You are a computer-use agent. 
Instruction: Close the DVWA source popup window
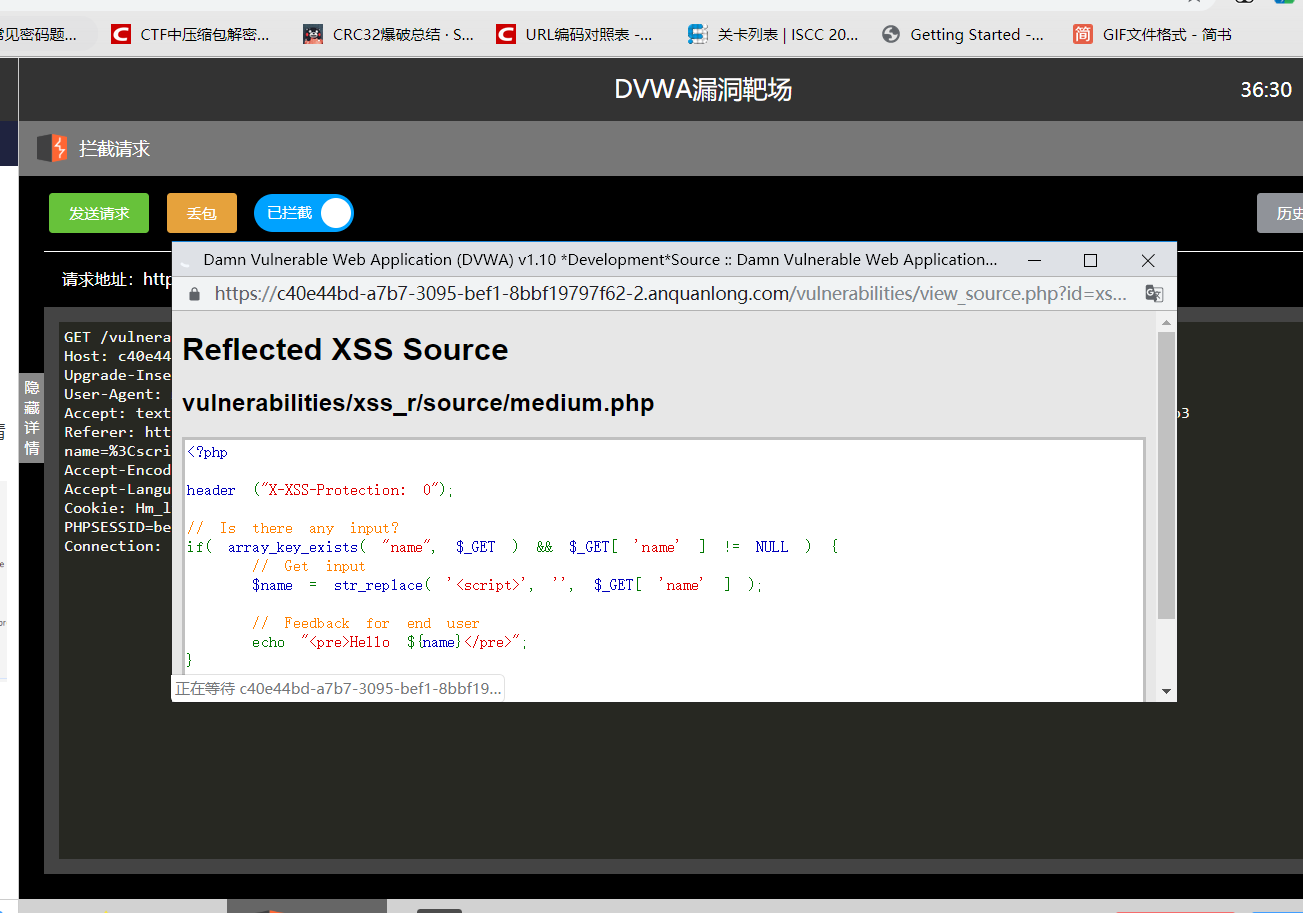(1148, 260)
